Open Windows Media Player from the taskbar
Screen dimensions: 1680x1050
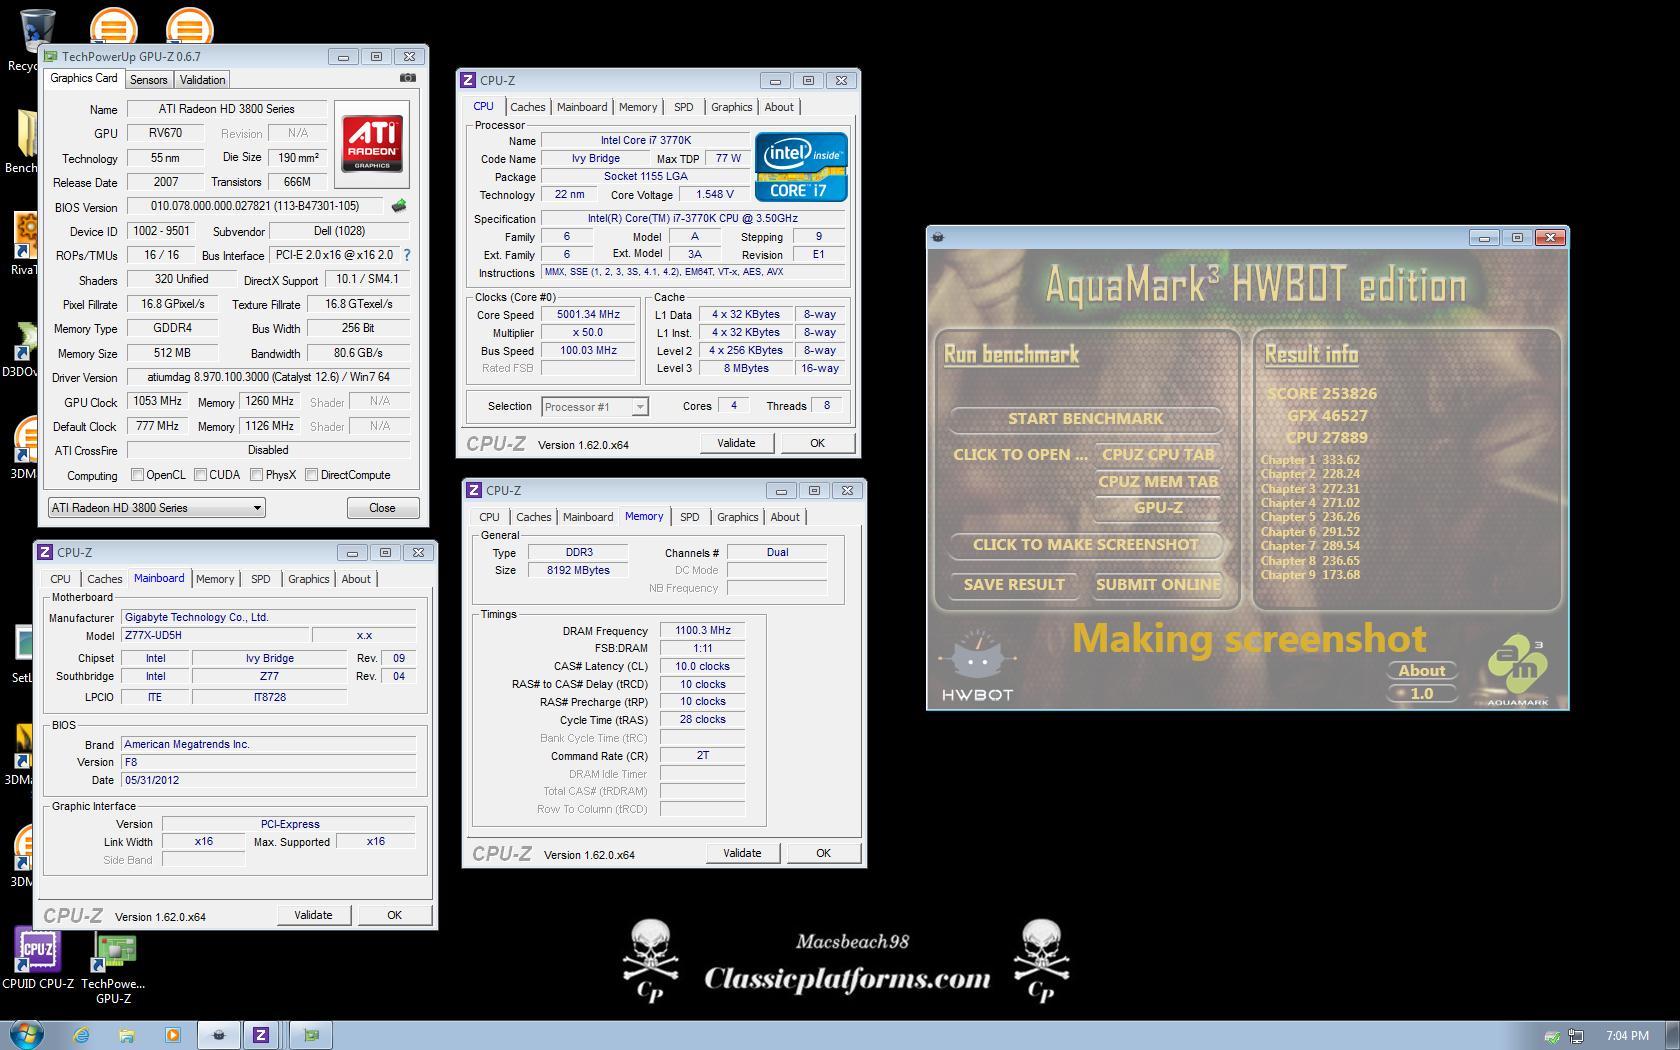coord(172,1035)
